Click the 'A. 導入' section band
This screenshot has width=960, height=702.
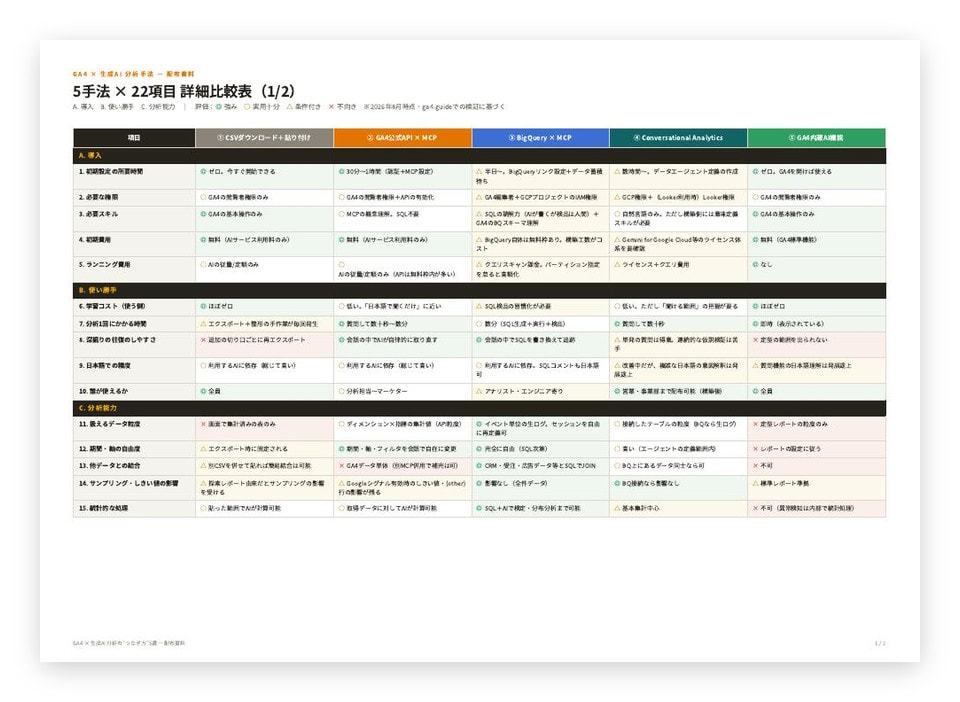tap(479, 155)
